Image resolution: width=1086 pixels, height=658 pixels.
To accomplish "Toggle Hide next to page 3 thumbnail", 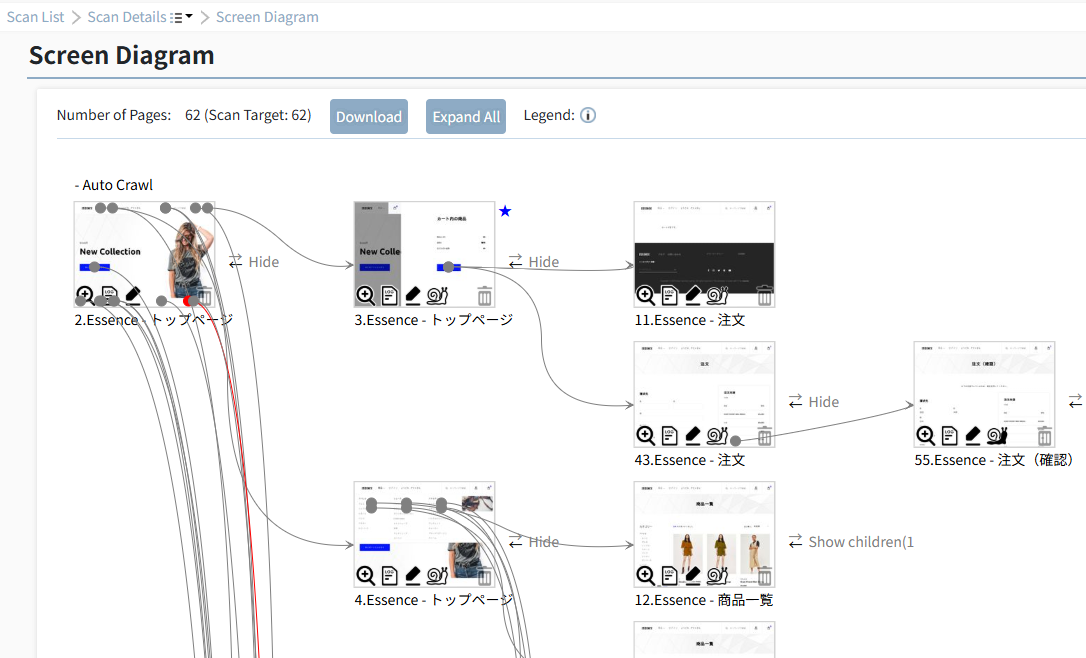I will click(534, 262).
